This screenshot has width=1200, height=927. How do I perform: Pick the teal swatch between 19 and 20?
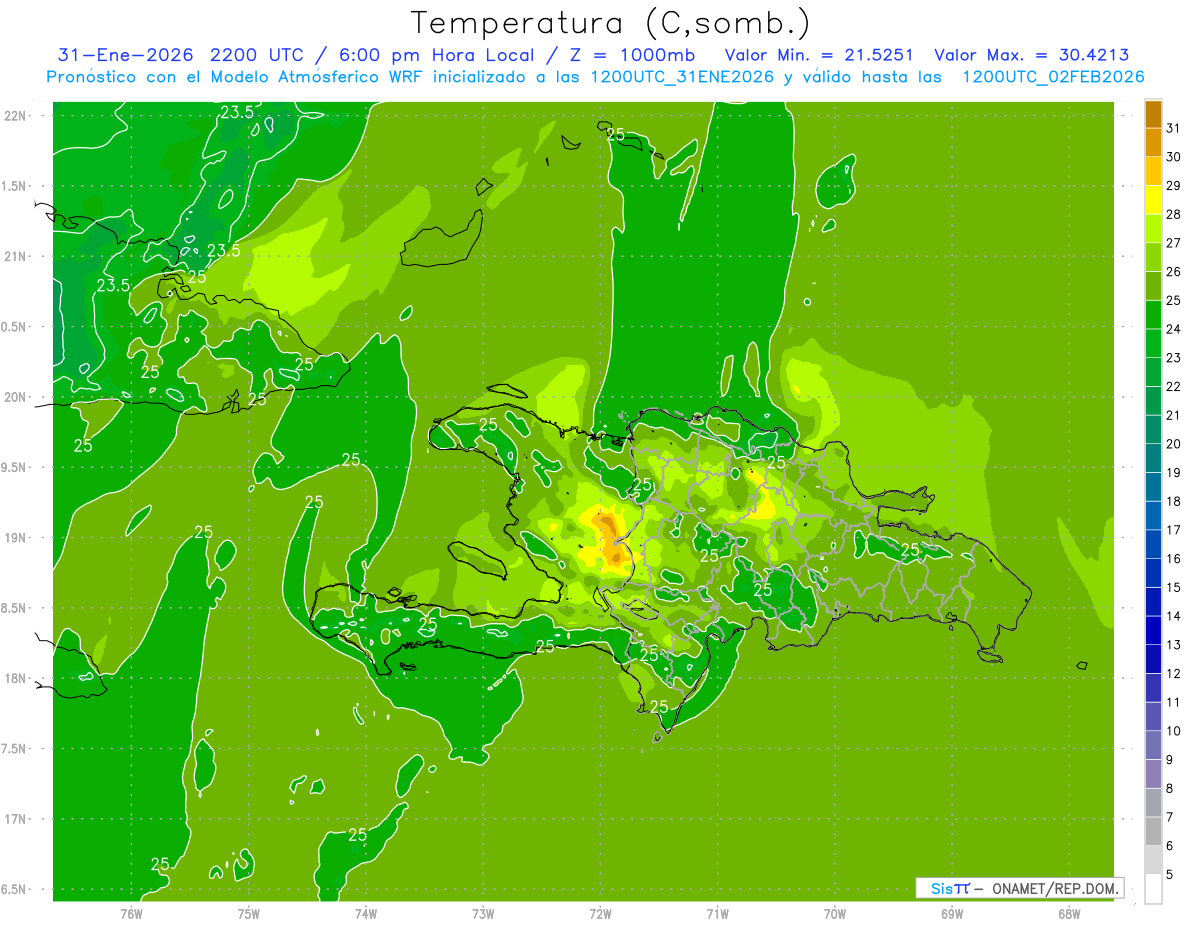coord(1153,458)
